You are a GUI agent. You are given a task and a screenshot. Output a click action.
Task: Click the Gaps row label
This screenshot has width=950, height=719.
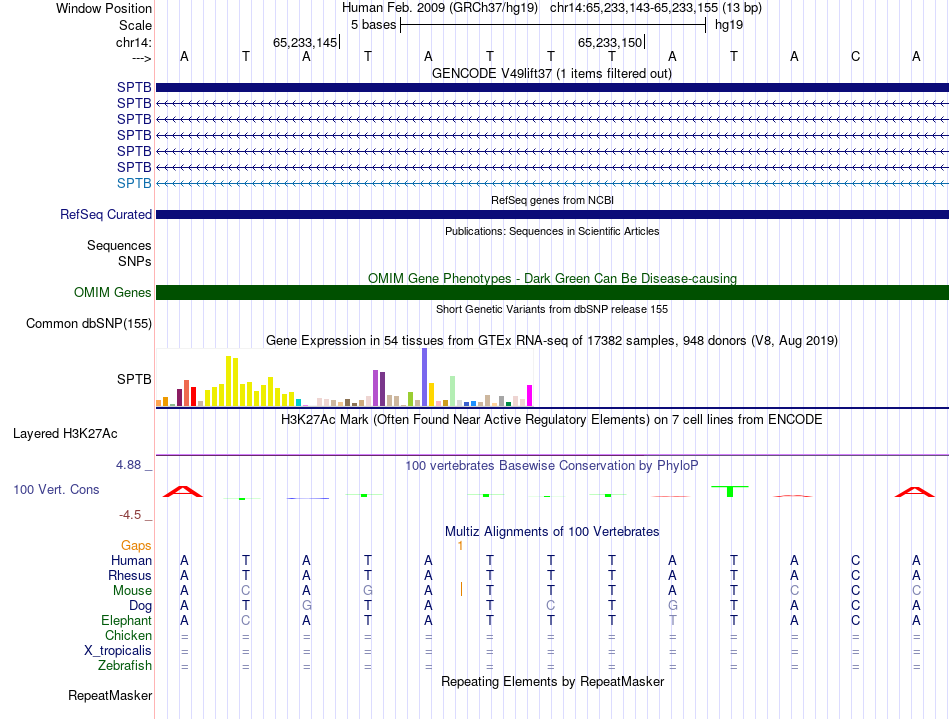click(136, 546)
